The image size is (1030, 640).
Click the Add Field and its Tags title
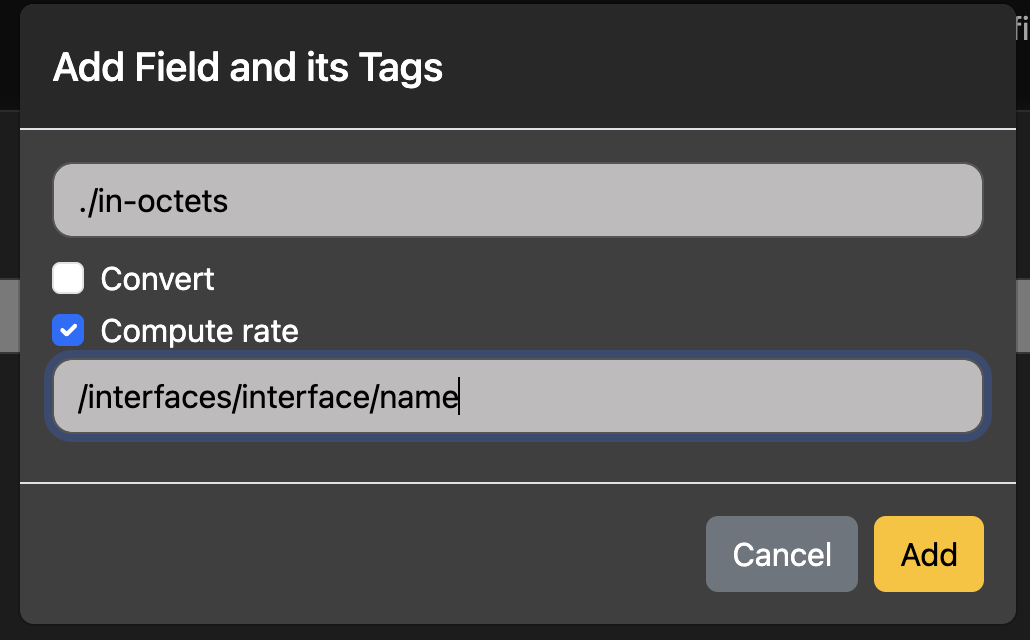(x=246, y=67)
